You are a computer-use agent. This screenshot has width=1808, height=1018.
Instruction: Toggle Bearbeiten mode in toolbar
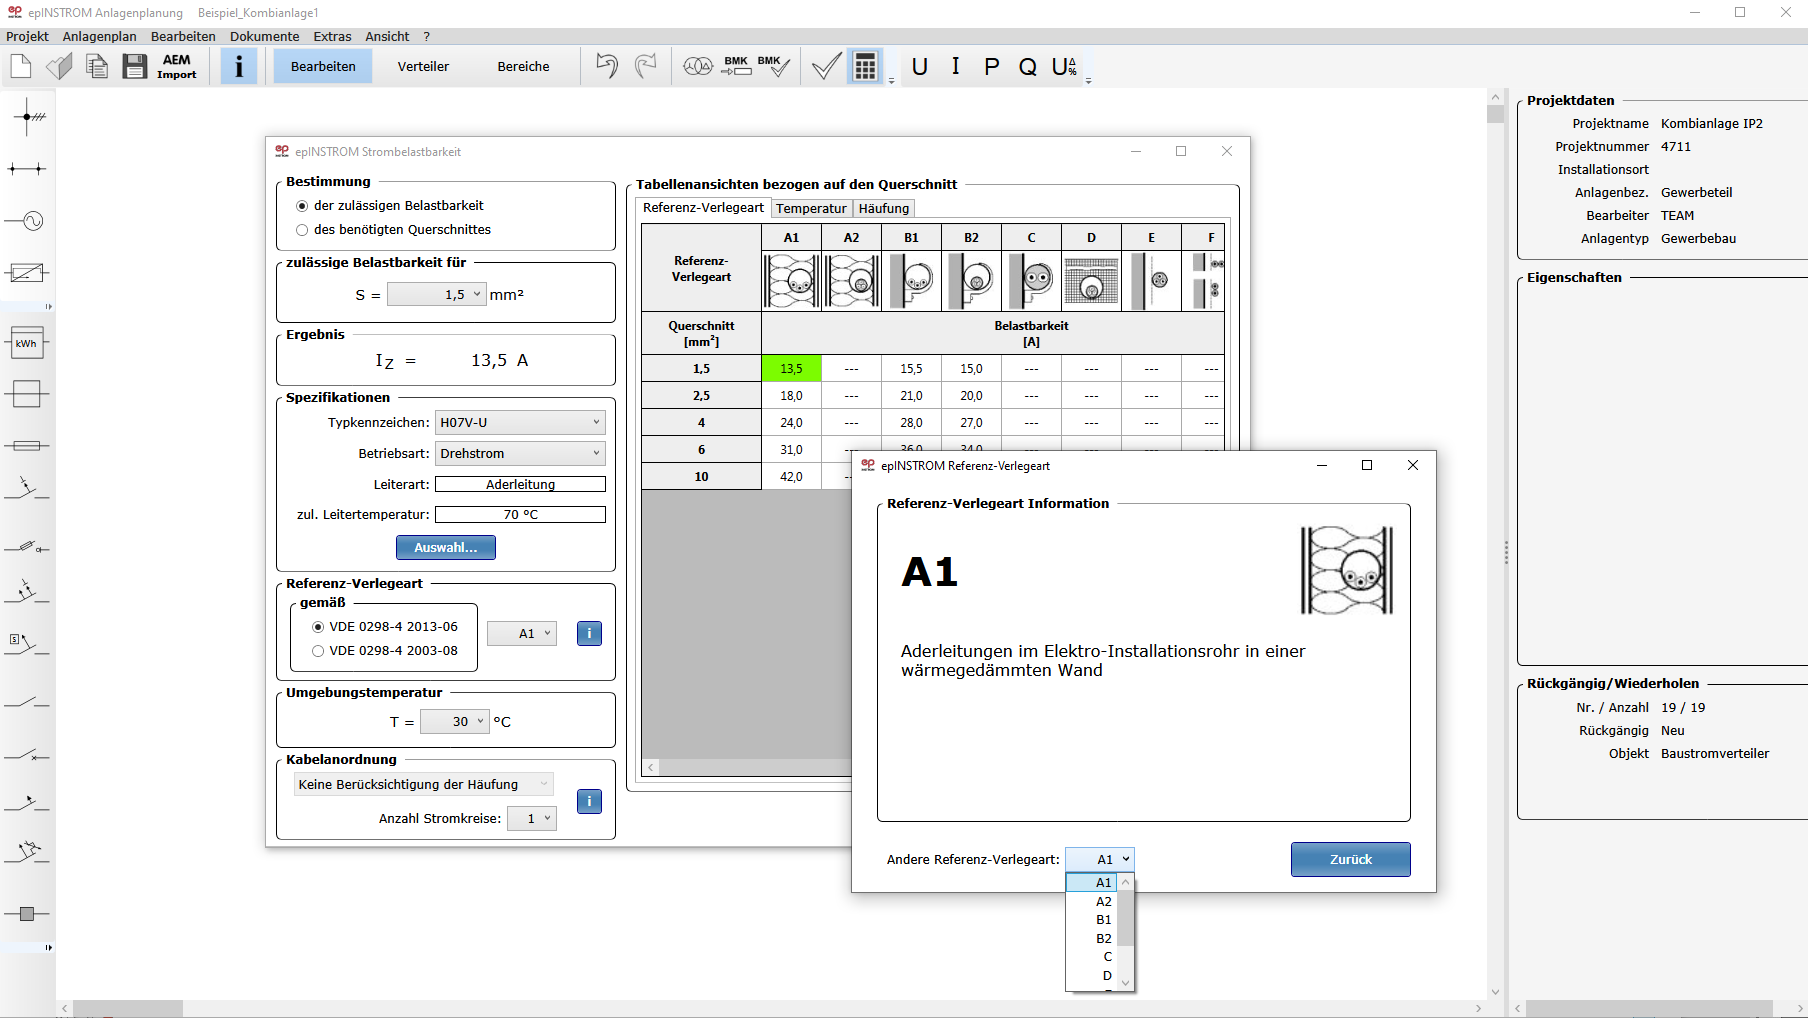tap(323, 67)
